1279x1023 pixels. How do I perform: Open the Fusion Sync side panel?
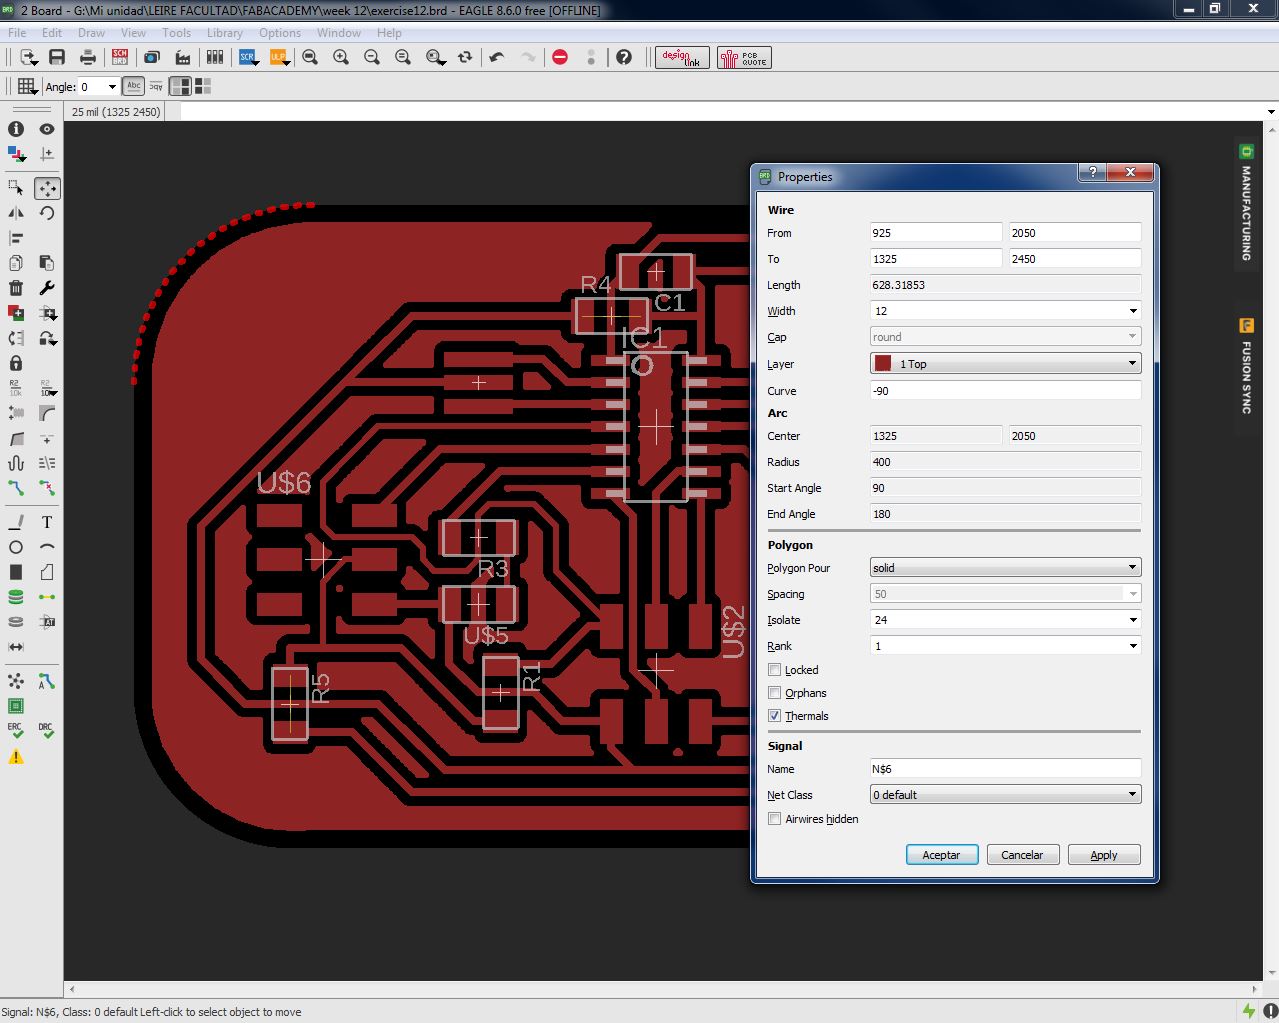tap(1246, 366)
